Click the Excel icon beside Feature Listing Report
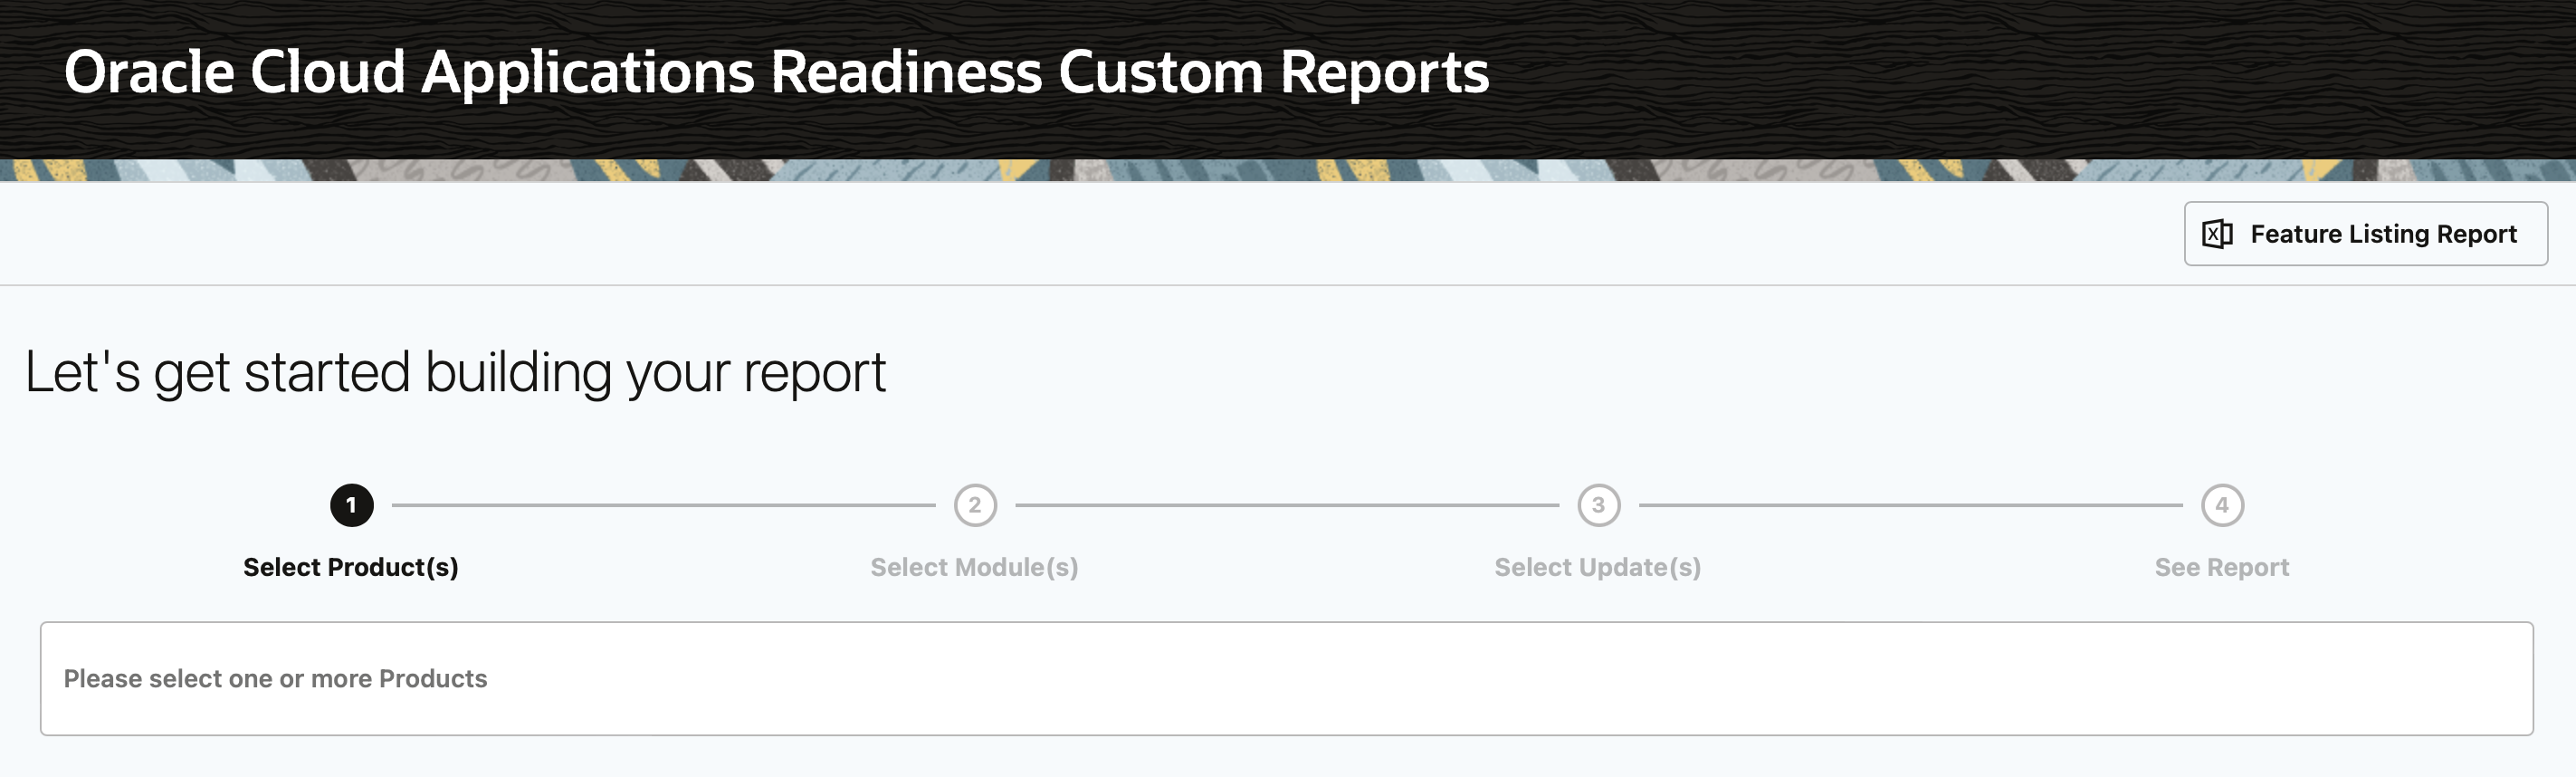The image size is (2576, 777). (2216, 234)
